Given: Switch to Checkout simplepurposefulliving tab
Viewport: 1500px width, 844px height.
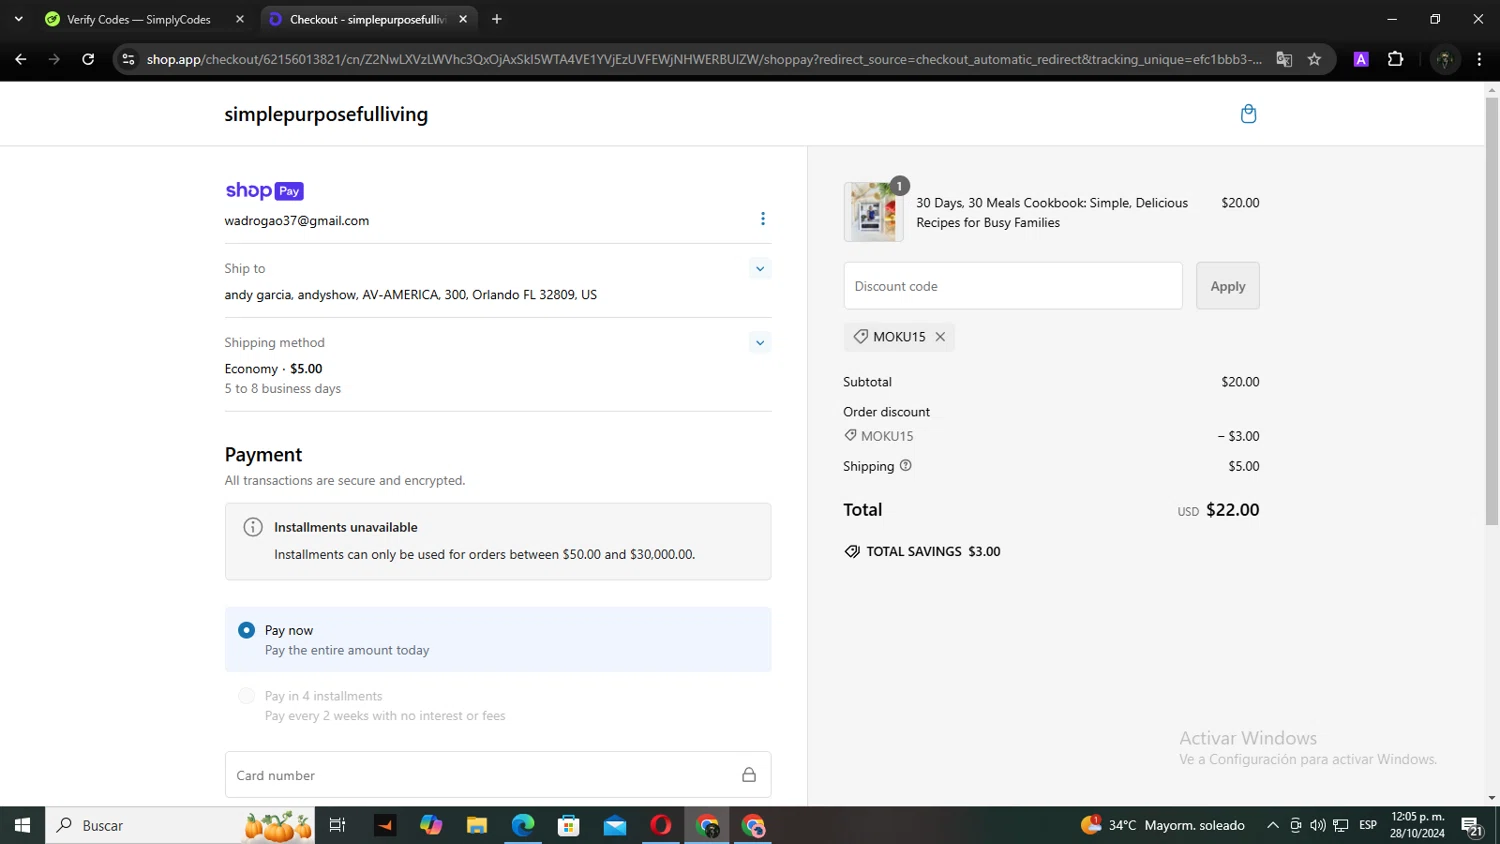Looking at the screenshot, I should click(369, 19).
